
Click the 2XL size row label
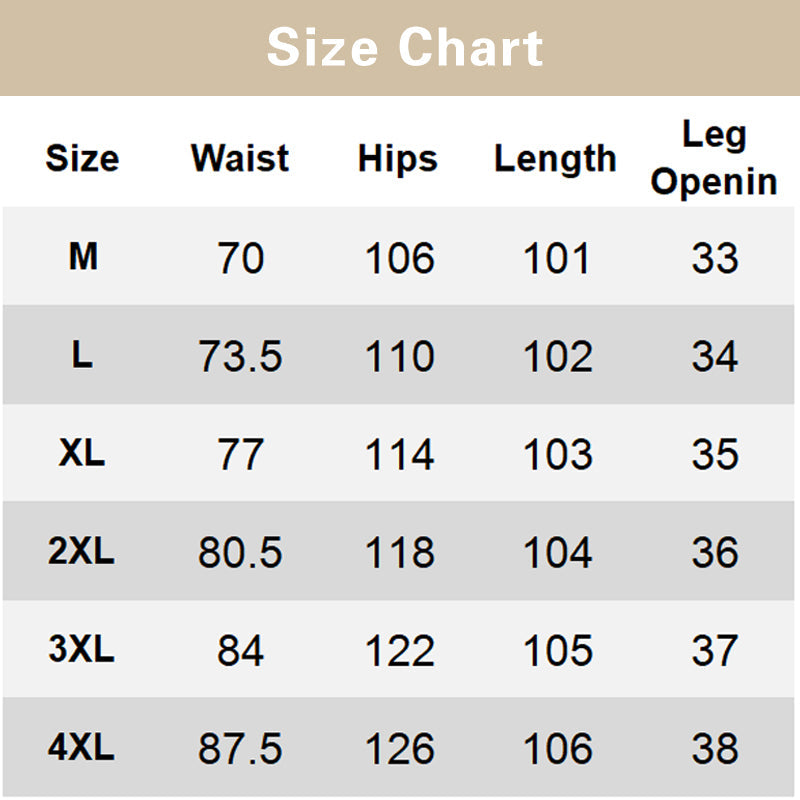[x=82, y=552]
